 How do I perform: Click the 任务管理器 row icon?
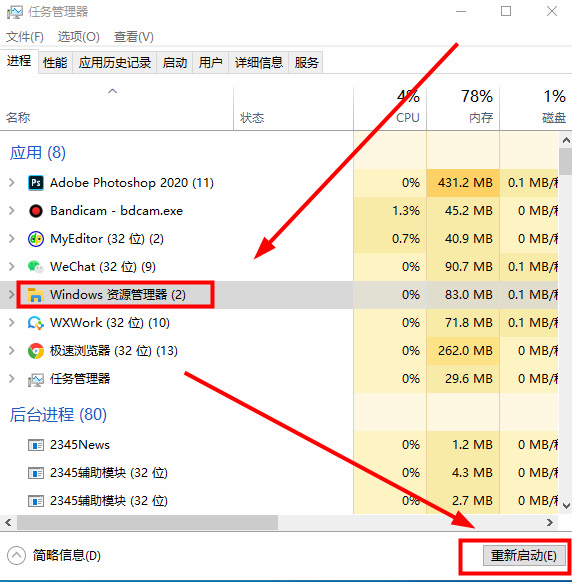(36, 379)
